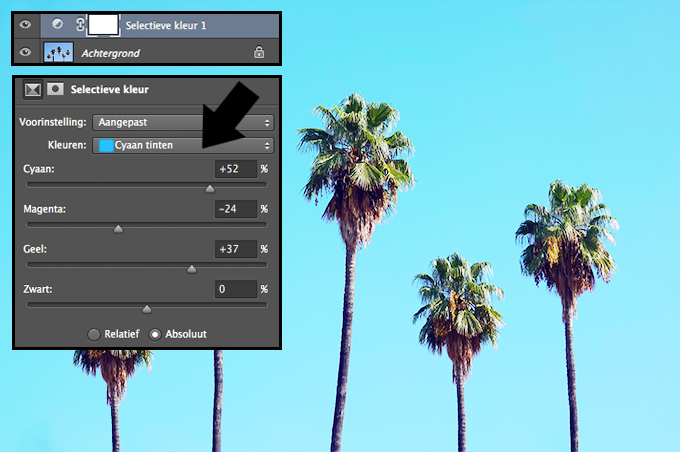The height and width of the screenshot is (452, 680).
Task: Select the Absoluut radio button
Action: point(155,334)
